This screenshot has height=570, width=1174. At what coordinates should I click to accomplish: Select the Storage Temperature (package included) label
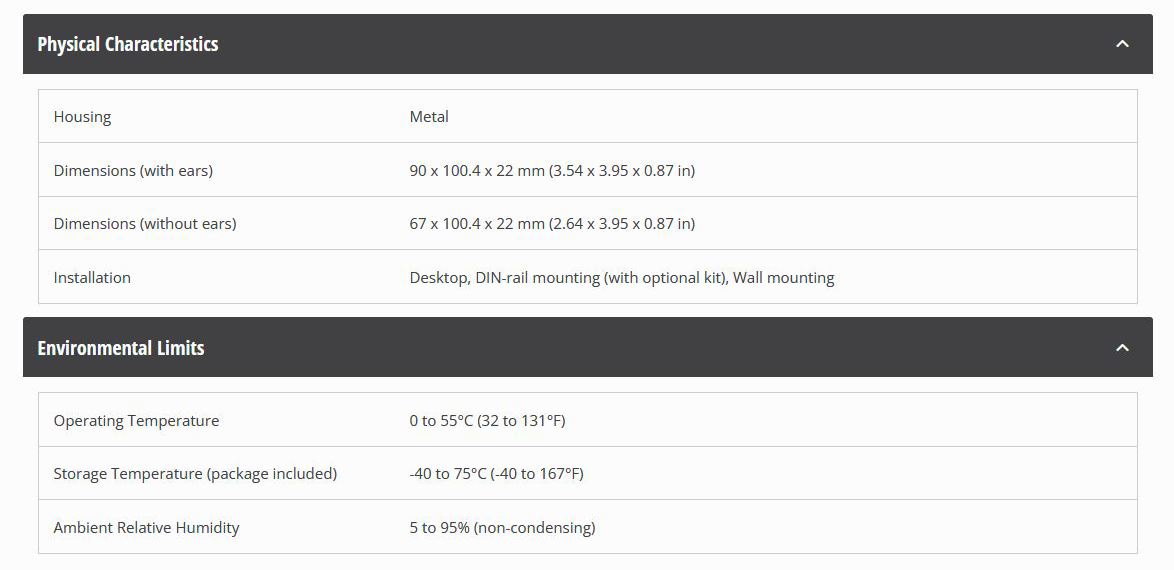click(x=195, y=474)
